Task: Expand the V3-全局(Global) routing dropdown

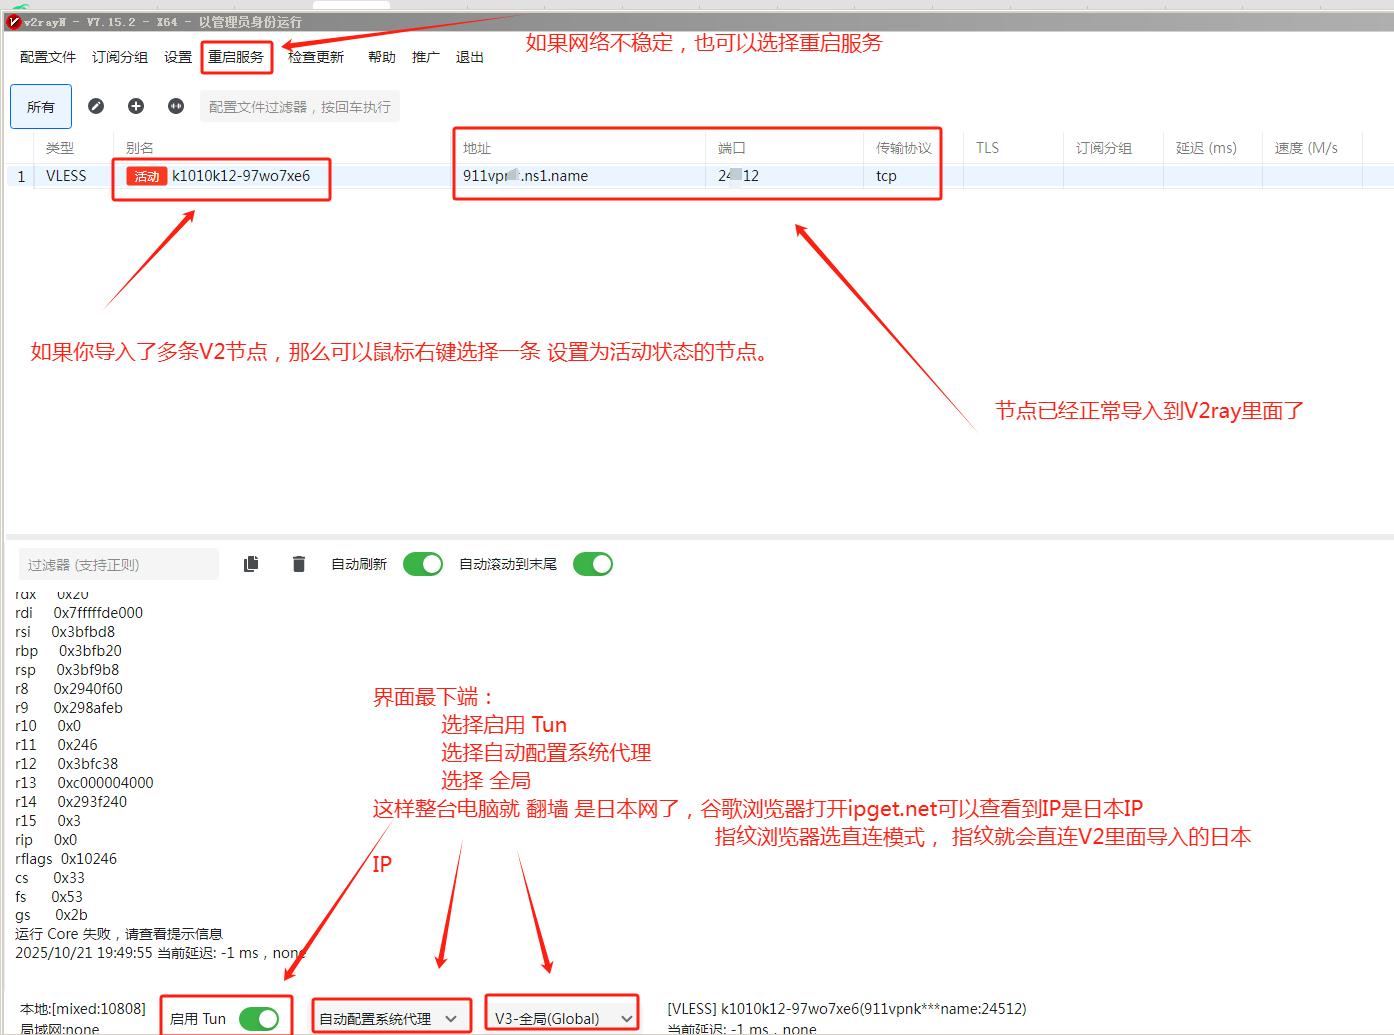Action: point(563,1018)
